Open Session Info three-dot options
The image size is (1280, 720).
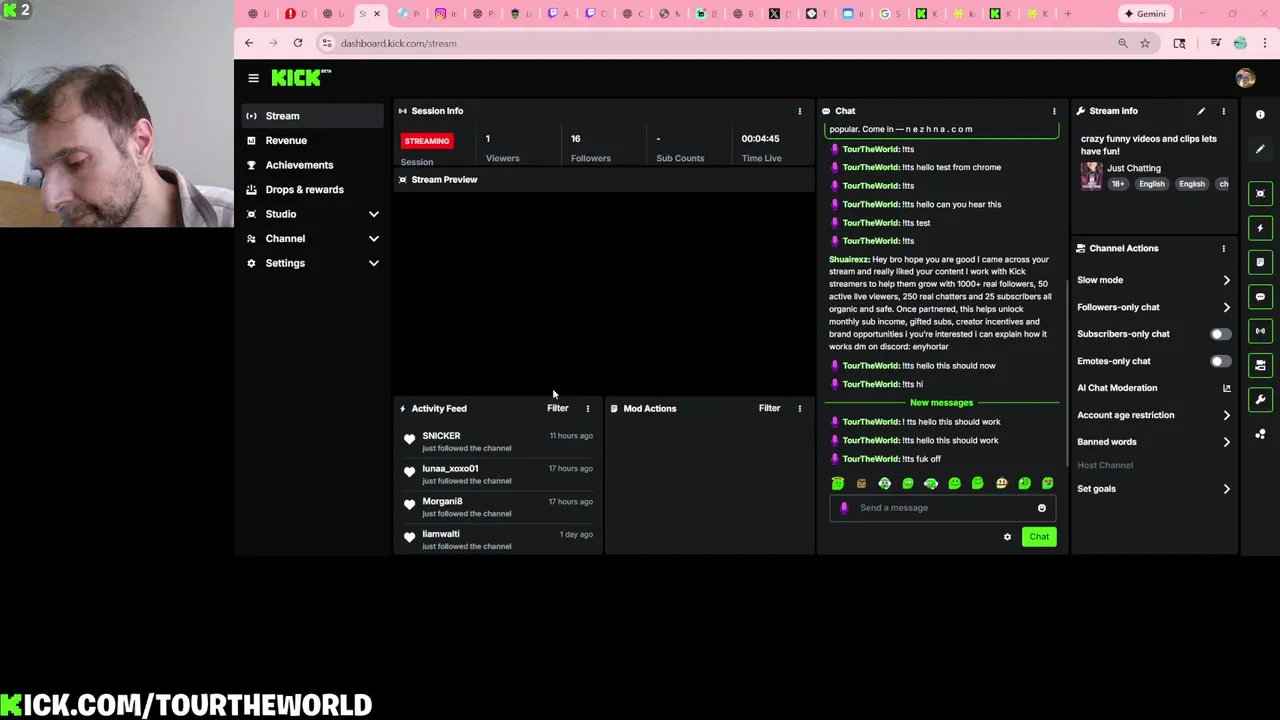pos(799,111)
